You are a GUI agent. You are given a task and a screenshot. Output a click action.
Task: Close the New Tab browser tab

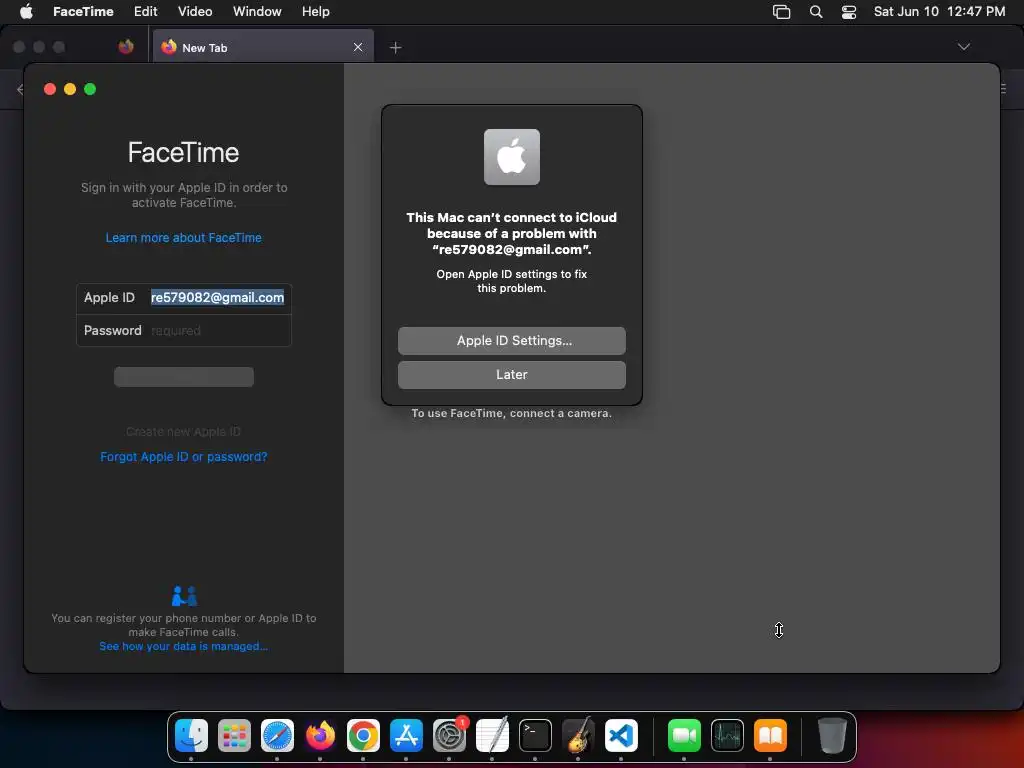point(358,47)
